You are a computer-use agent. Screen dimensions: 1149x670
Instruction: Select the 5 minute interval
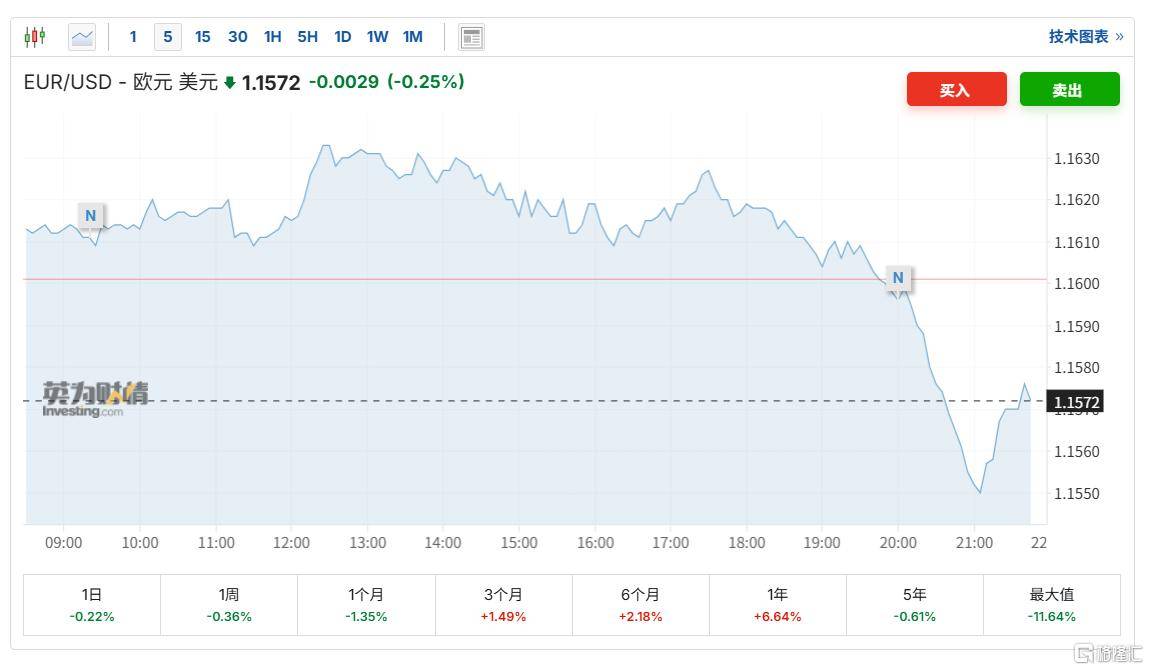tap(167, 37)
